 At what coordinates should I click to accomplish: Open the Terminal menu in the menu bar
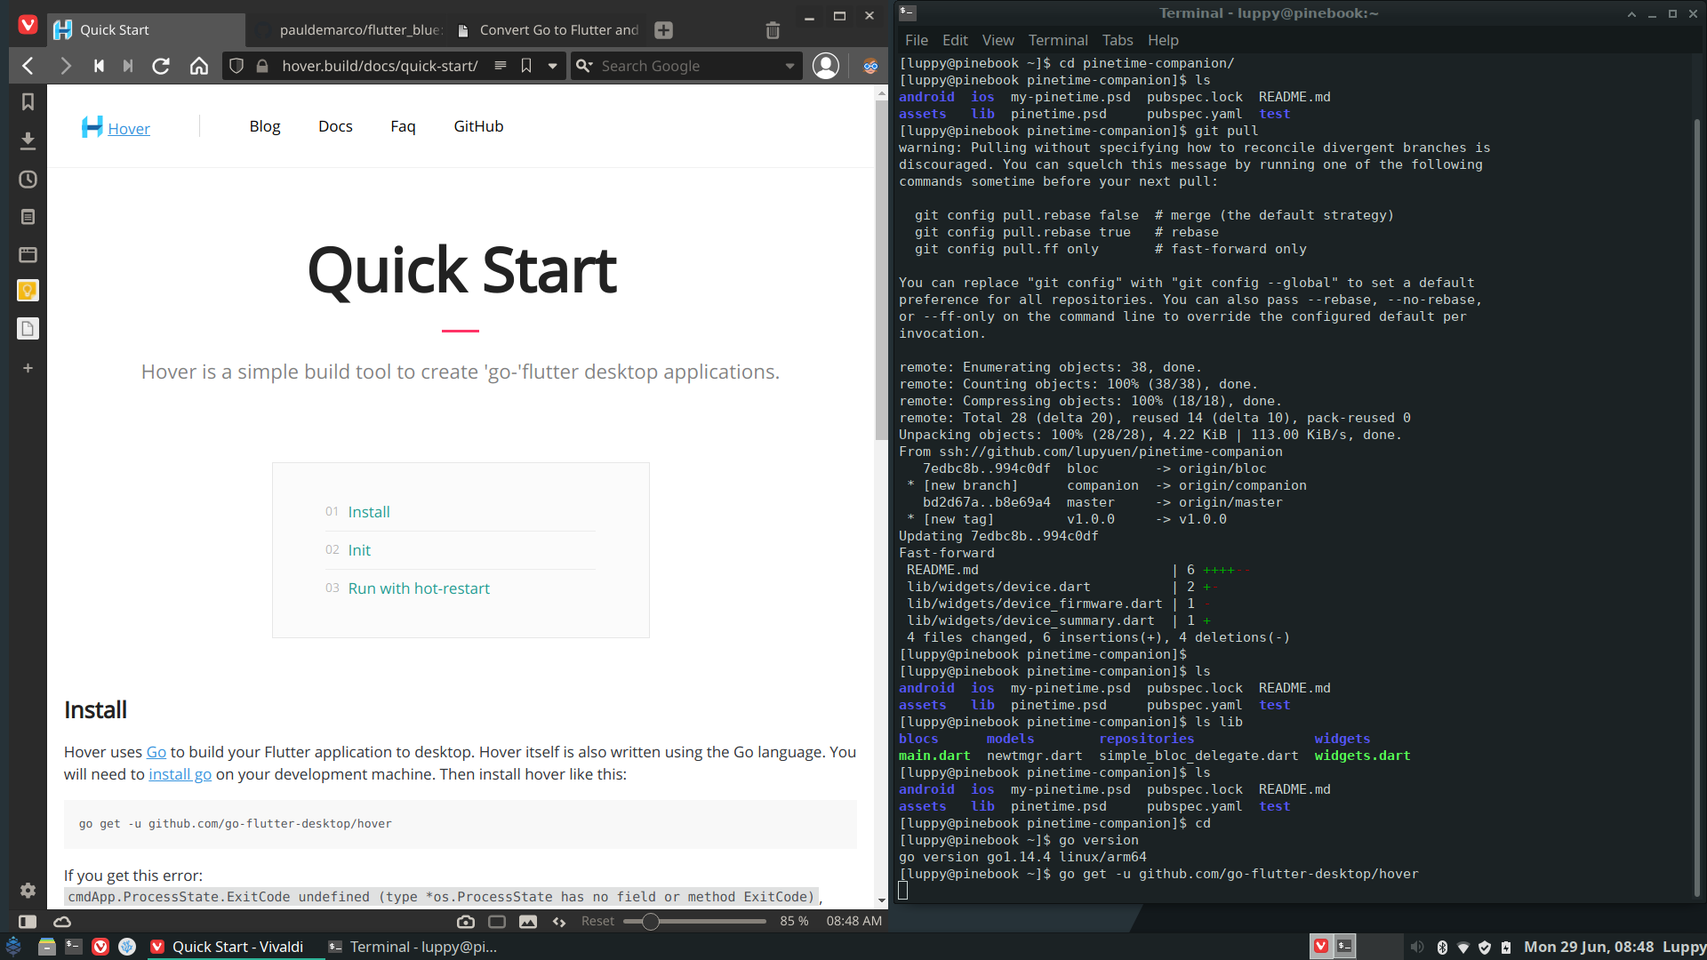[1057, 40]
